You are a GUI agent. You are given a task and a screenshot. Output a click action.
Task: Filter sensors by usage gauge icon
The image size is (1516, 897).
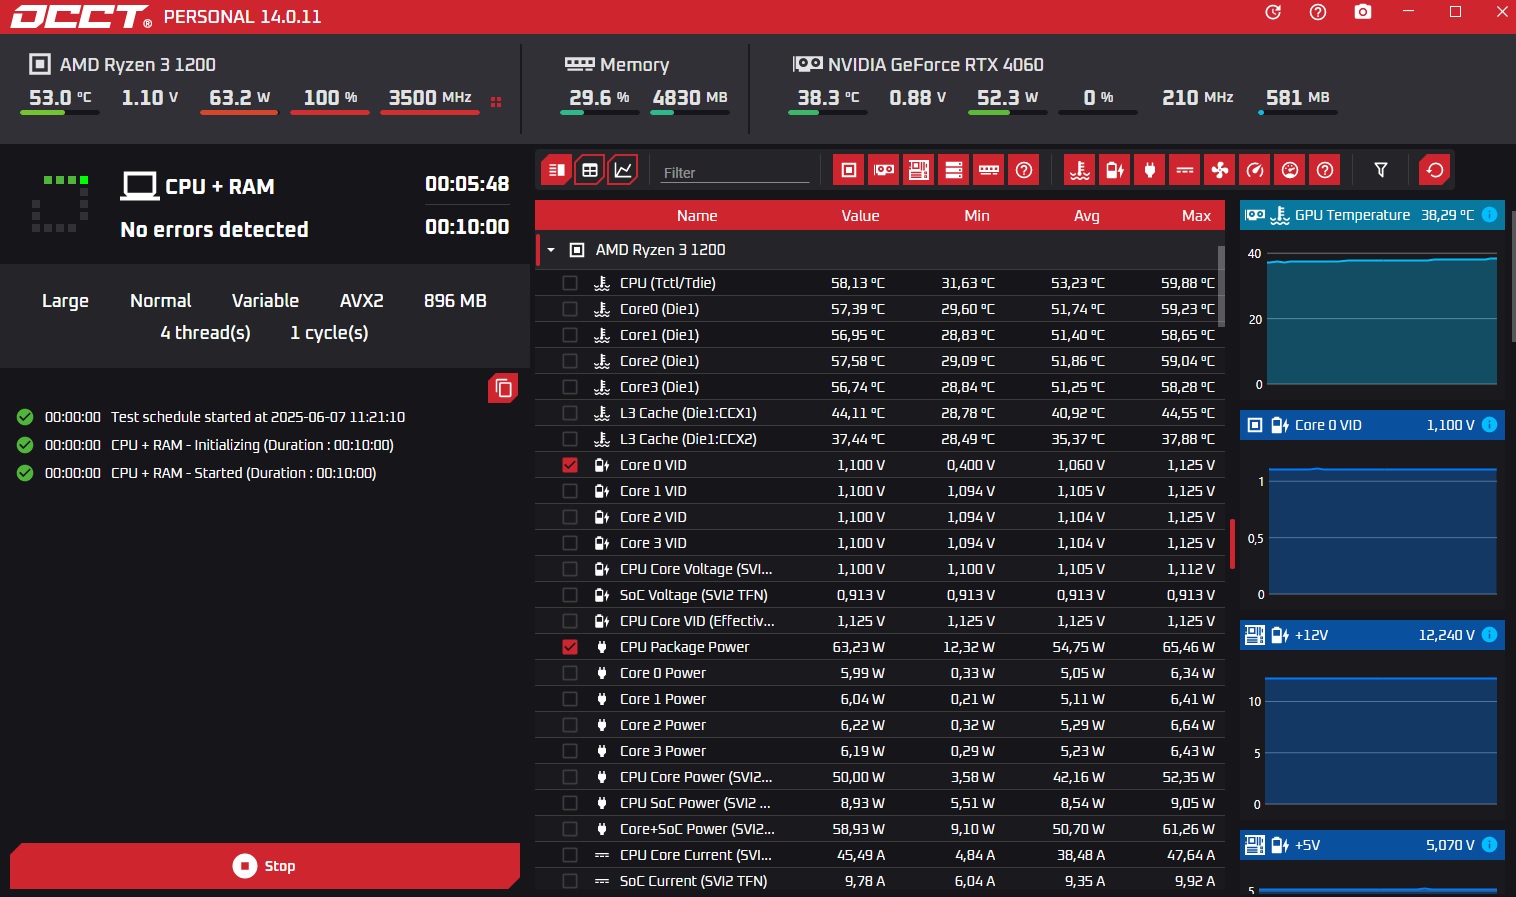pyautogui.click(x=1290, y=170)
